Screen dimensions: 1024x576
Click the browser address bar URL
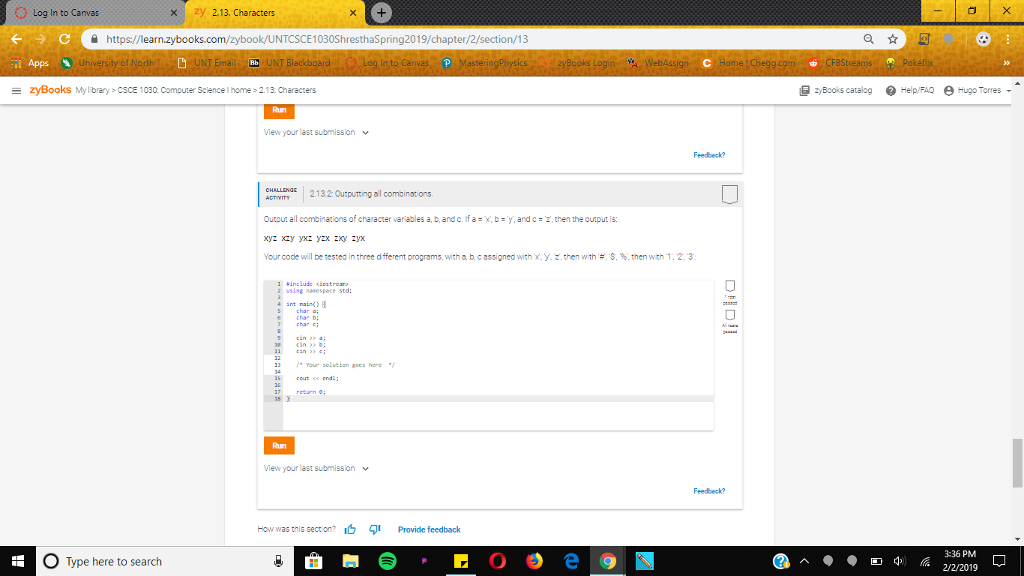click(317, 39)
